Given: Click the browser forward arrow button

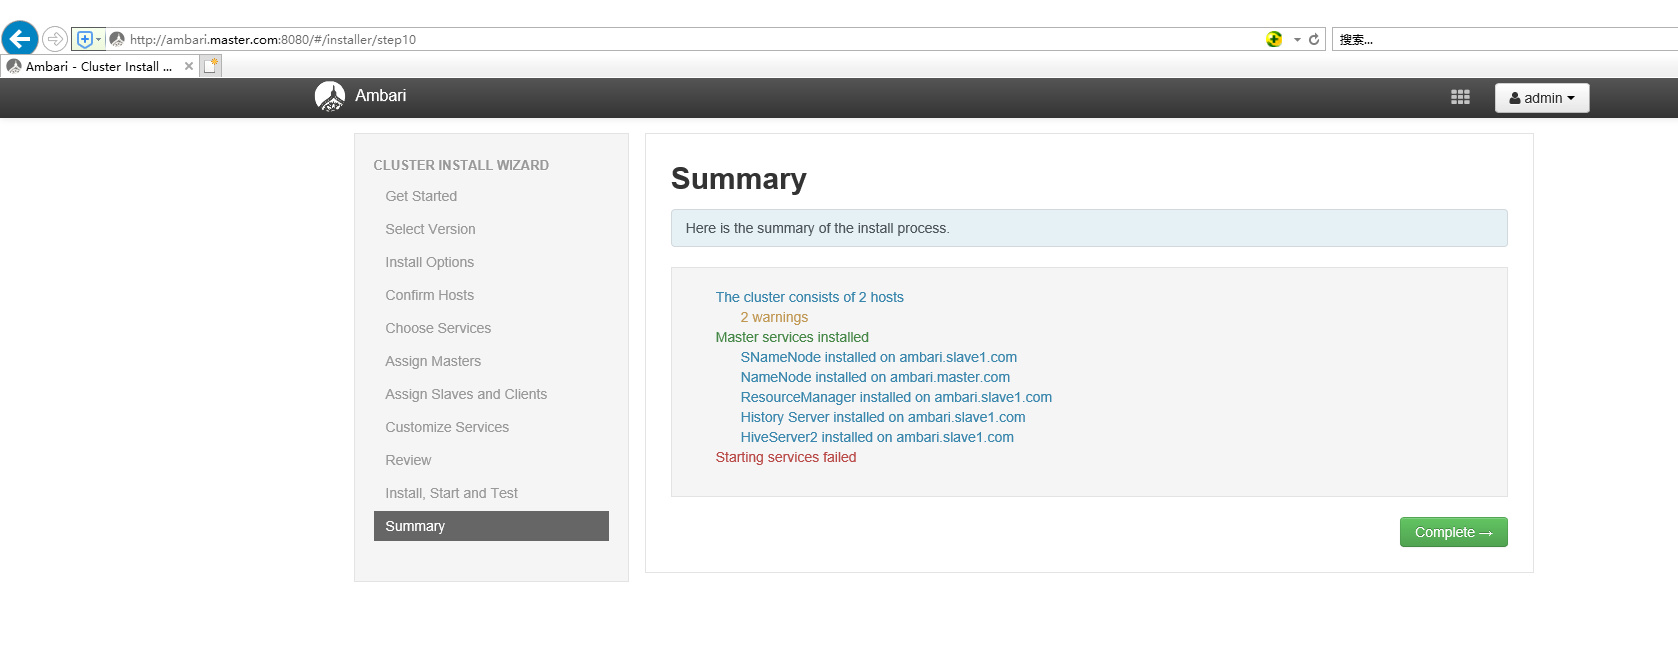Looking at the screenshot, I should click(55, 39).
